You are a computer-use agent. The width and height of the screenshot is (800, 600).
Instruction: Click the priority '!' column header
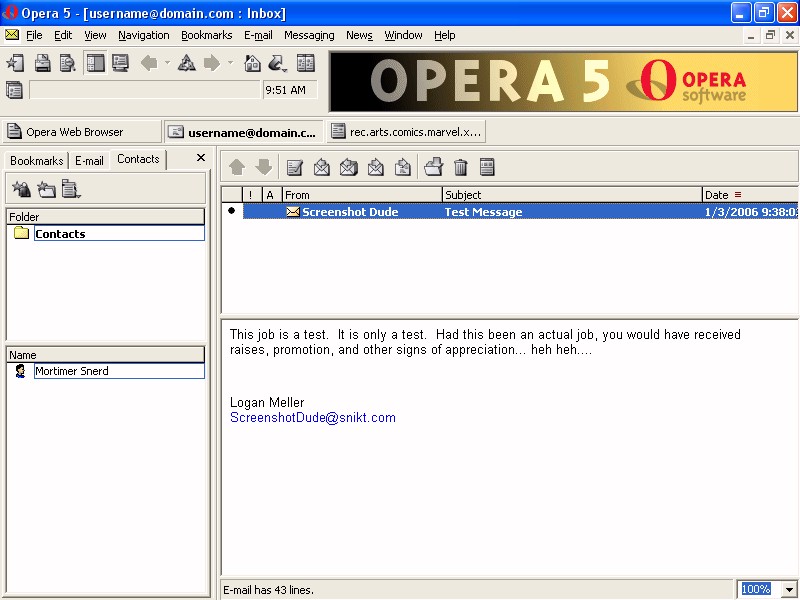[x=252, y=195]
